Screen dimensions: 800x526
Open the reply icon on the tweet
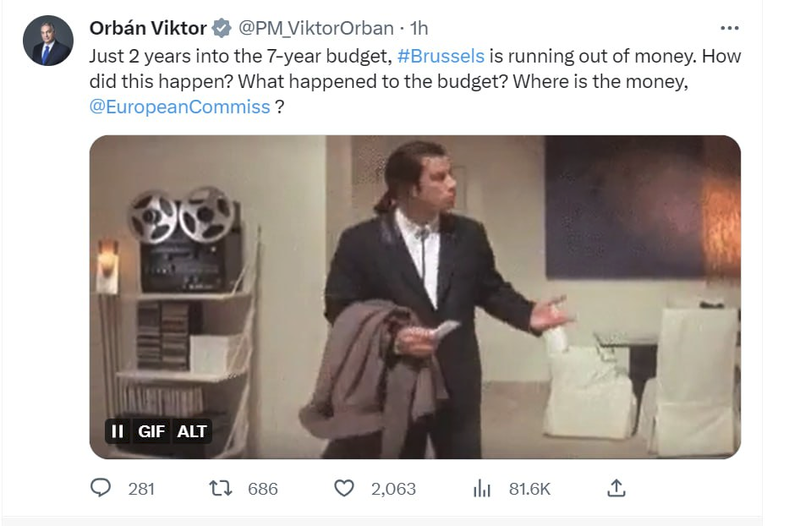point(99,488)
